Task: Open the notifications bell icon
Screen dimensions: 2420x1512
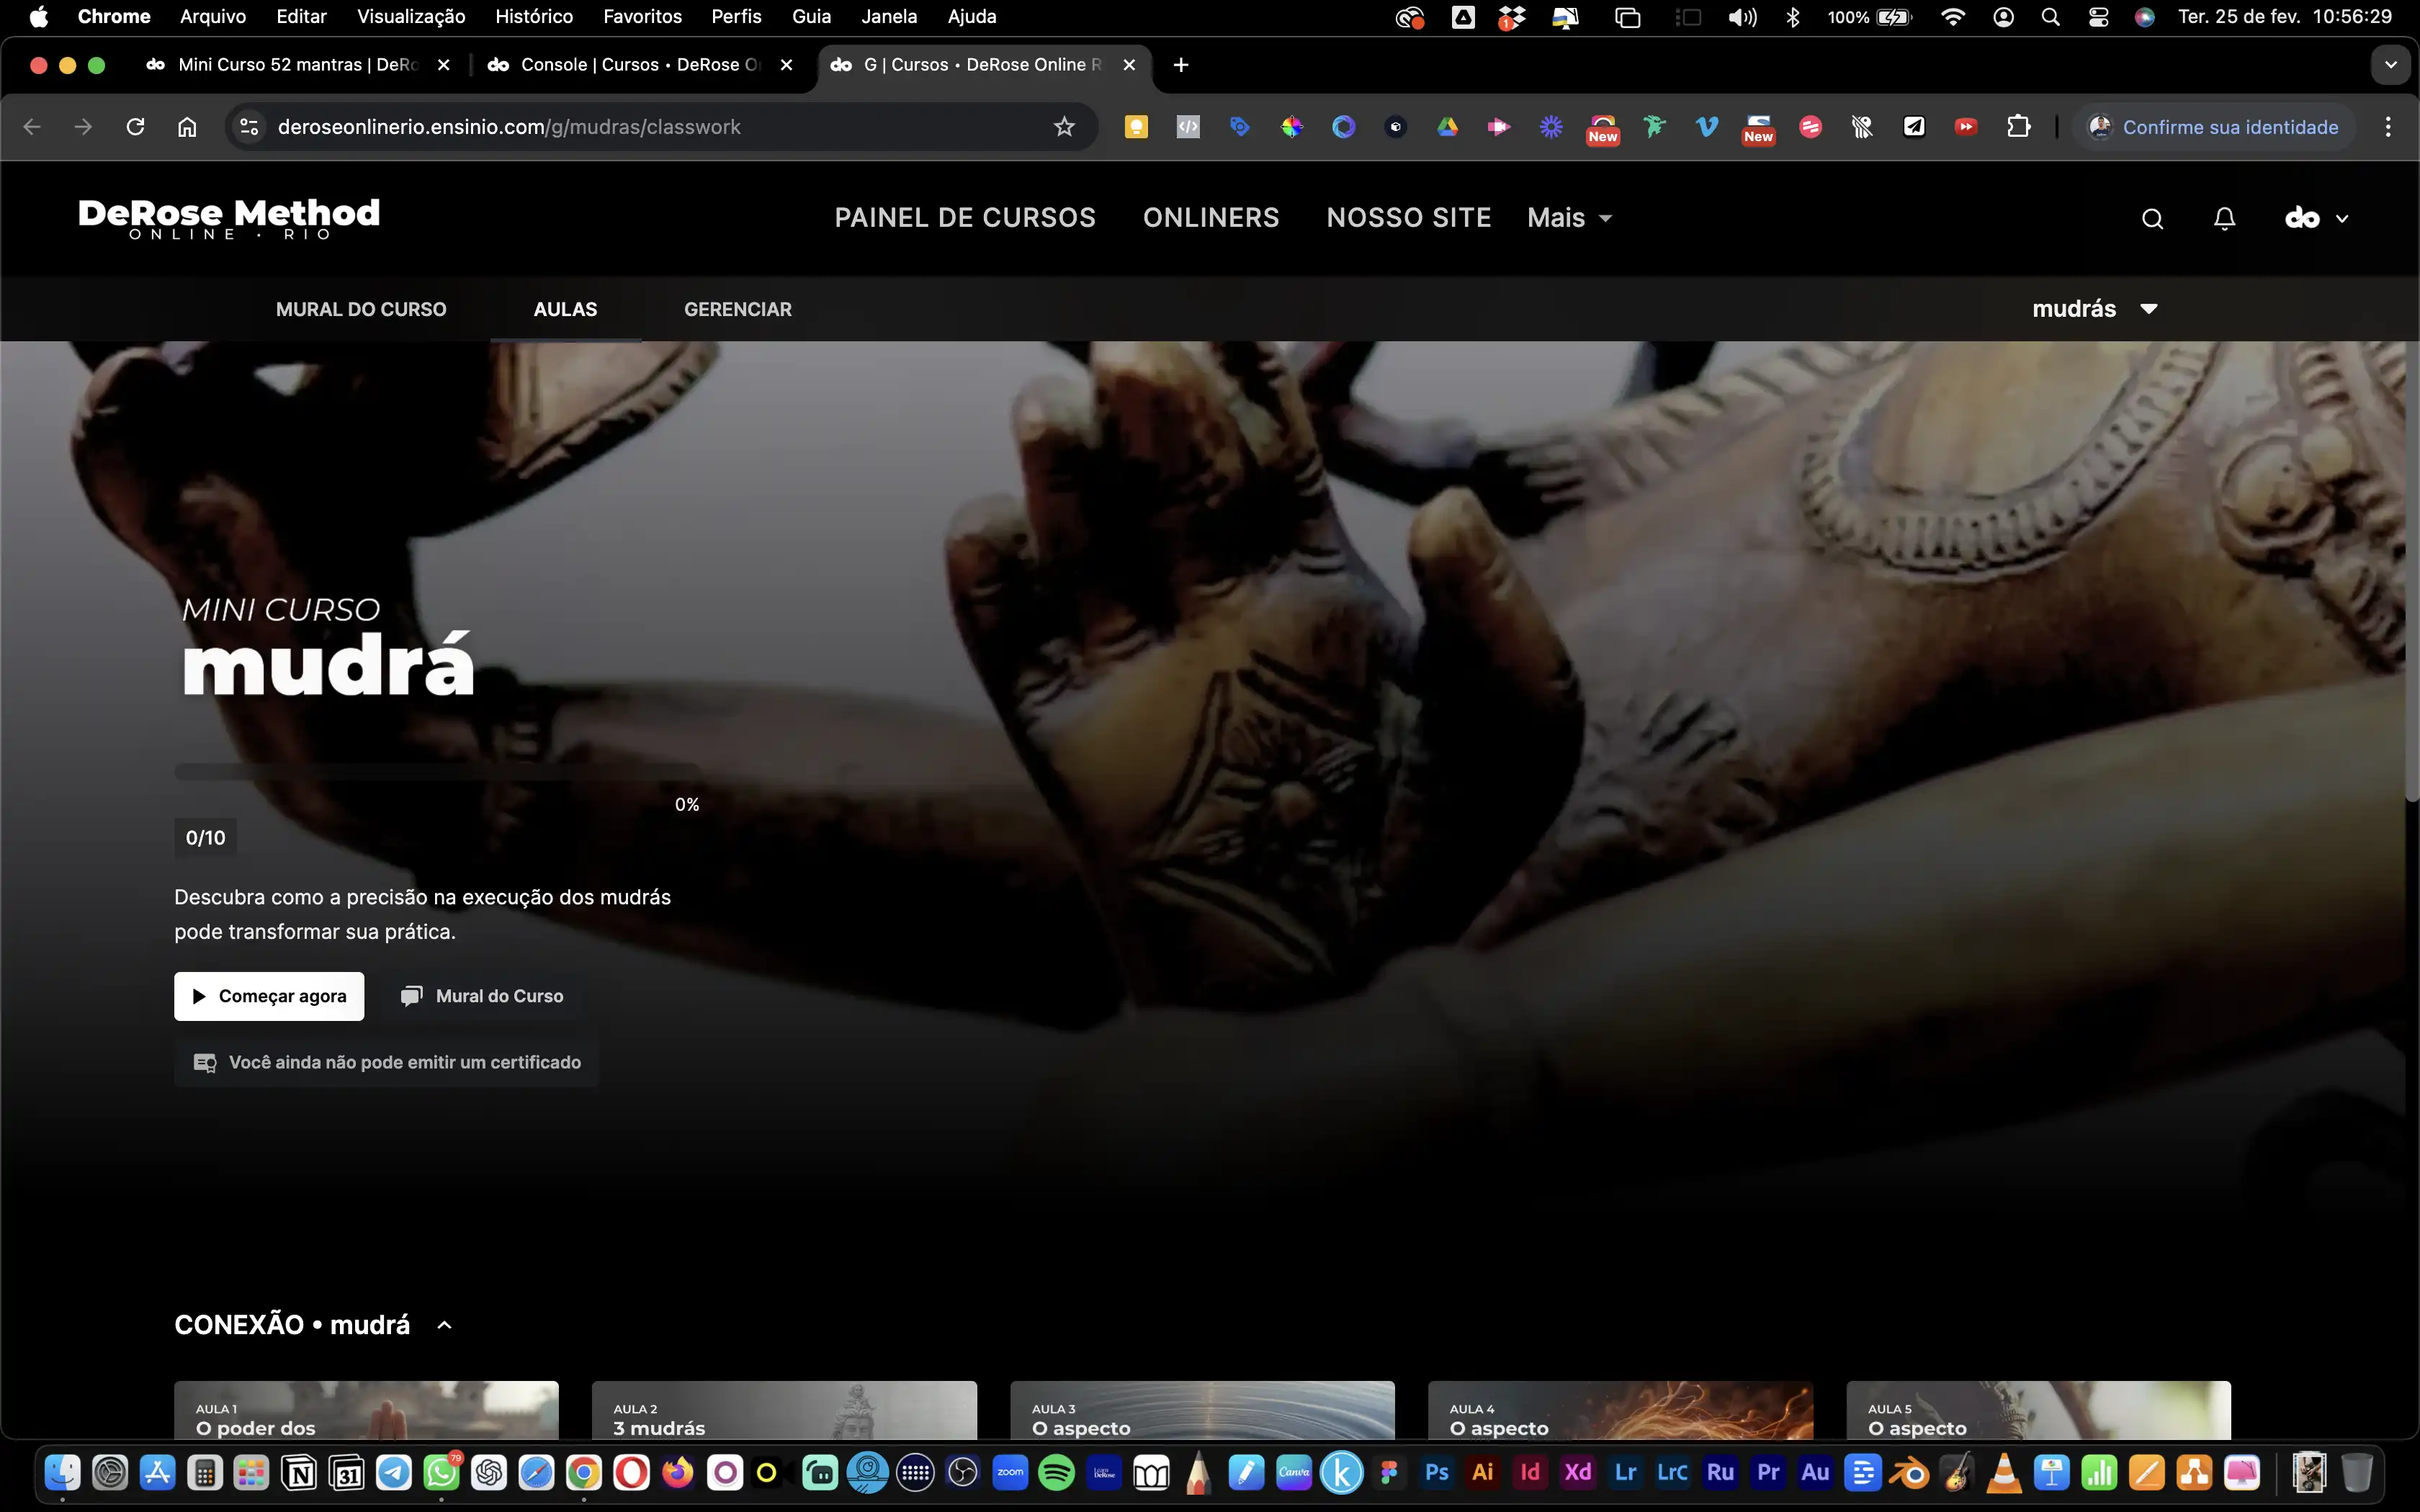Action: click(x=2224, y=219)
